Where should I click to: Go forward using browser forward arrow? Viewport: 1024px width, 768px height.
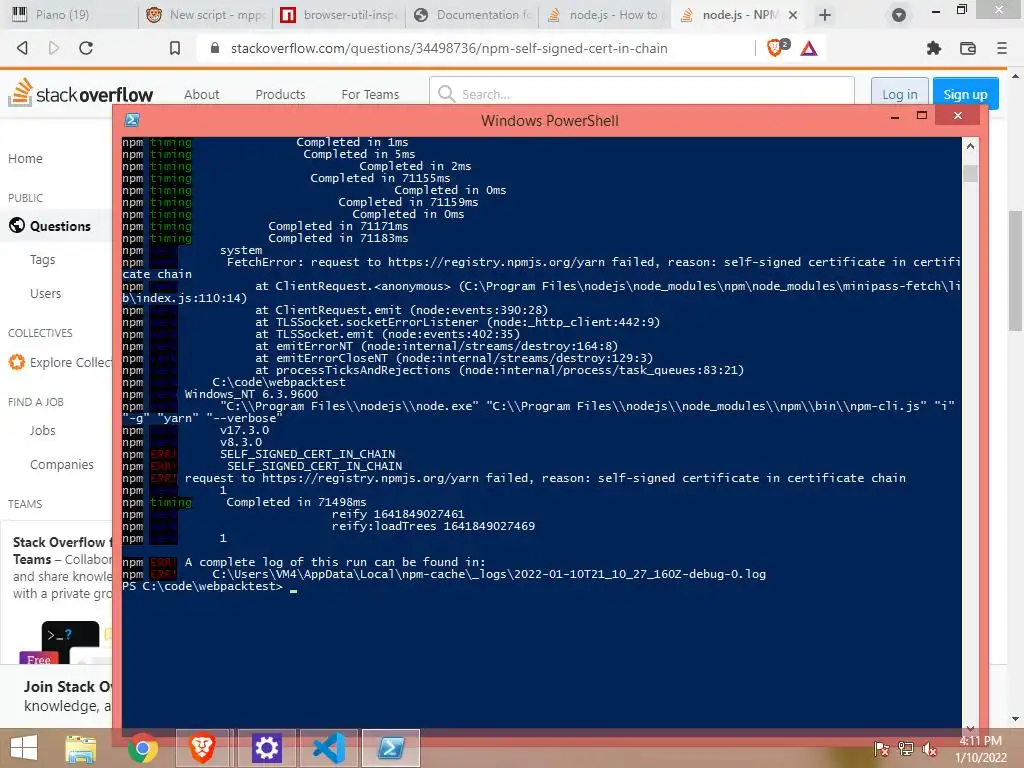point(54,48)
